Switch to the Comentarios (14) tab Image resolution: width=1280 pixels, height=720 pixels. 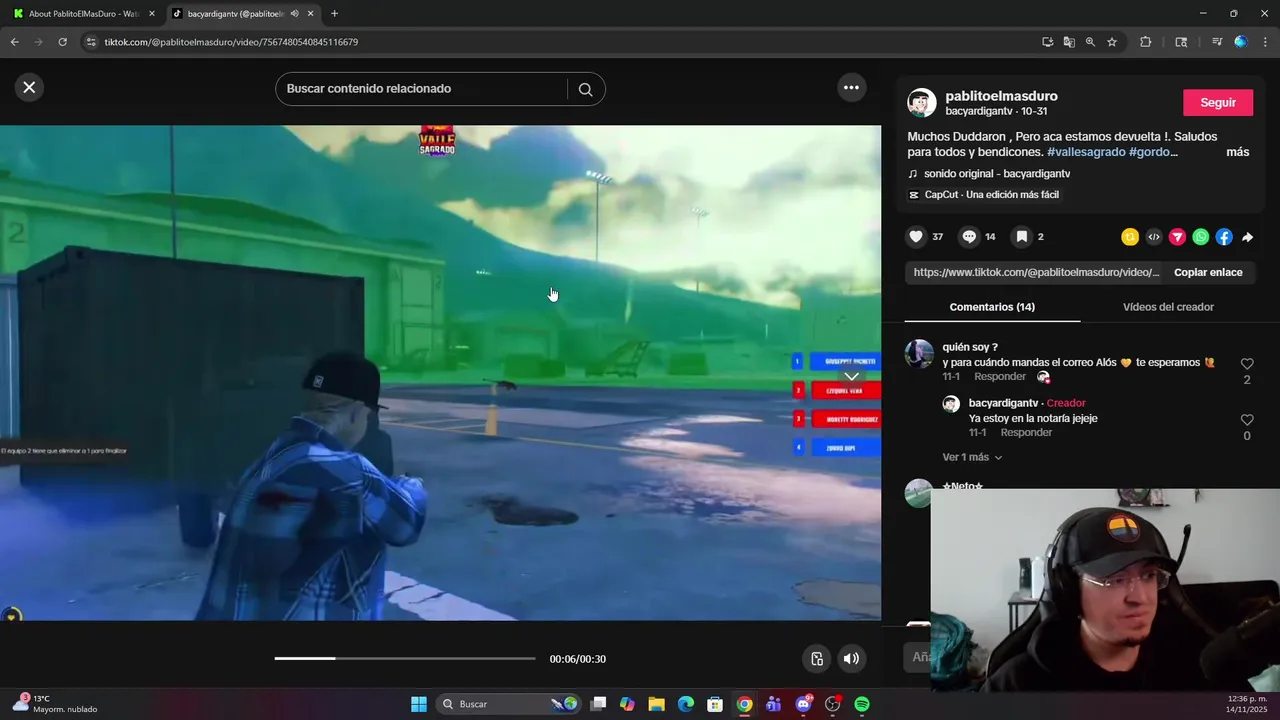point(992,307)
